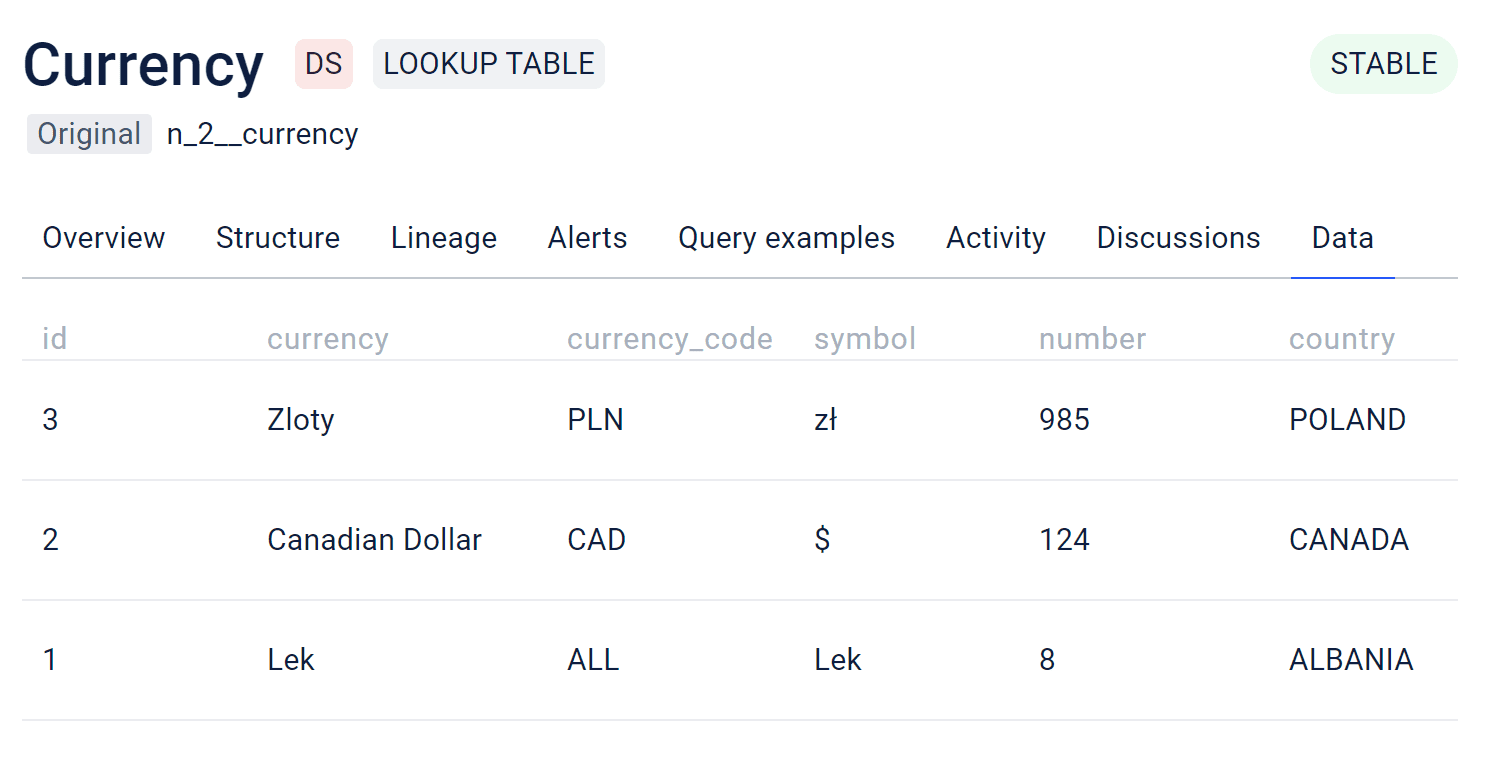The height and width of the screenshot is (777, 1490).
Task: Click the currency column header
Action: pyautogui.click(x=327, y=339)
